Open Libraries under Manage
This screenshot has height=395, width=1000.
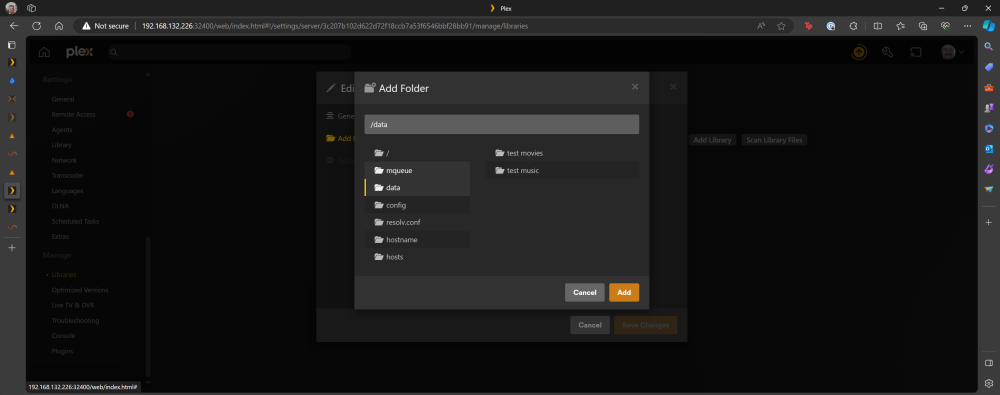(x=64, y=274)
